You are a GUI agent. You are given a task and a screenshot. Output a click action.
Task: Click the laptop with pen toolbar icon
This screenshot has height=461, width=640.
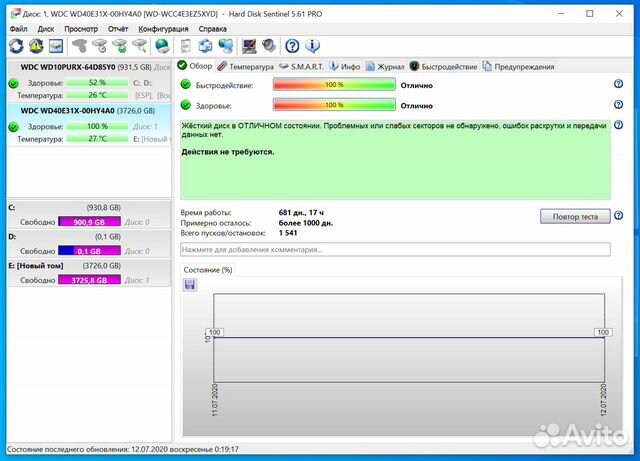point(249,46)
